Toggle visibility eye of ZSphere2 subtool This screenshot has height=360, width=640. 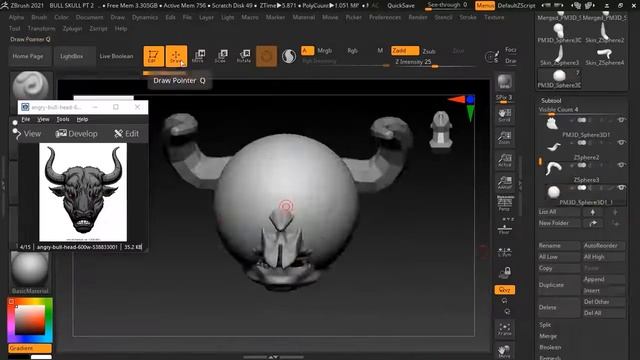coord(621,142)
